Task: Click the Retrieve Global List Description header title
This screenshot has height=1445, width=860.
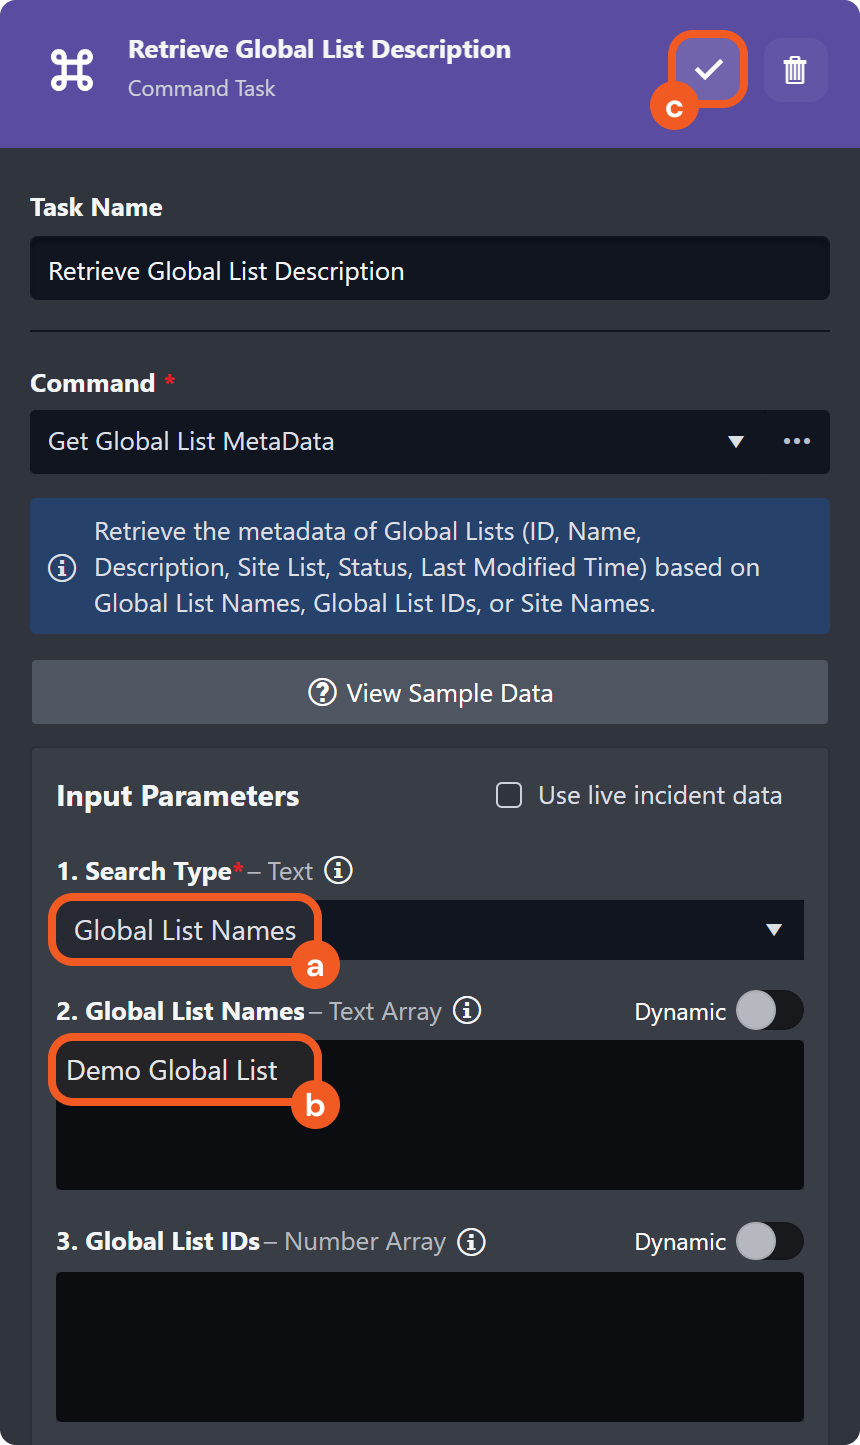Action: [x=319, y=50]
